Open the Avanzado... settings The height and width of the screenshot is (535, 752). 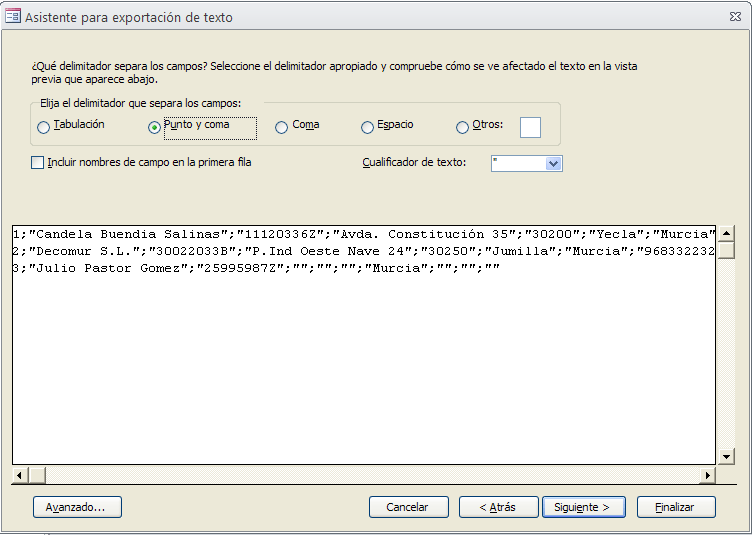[x=77, y=507]
